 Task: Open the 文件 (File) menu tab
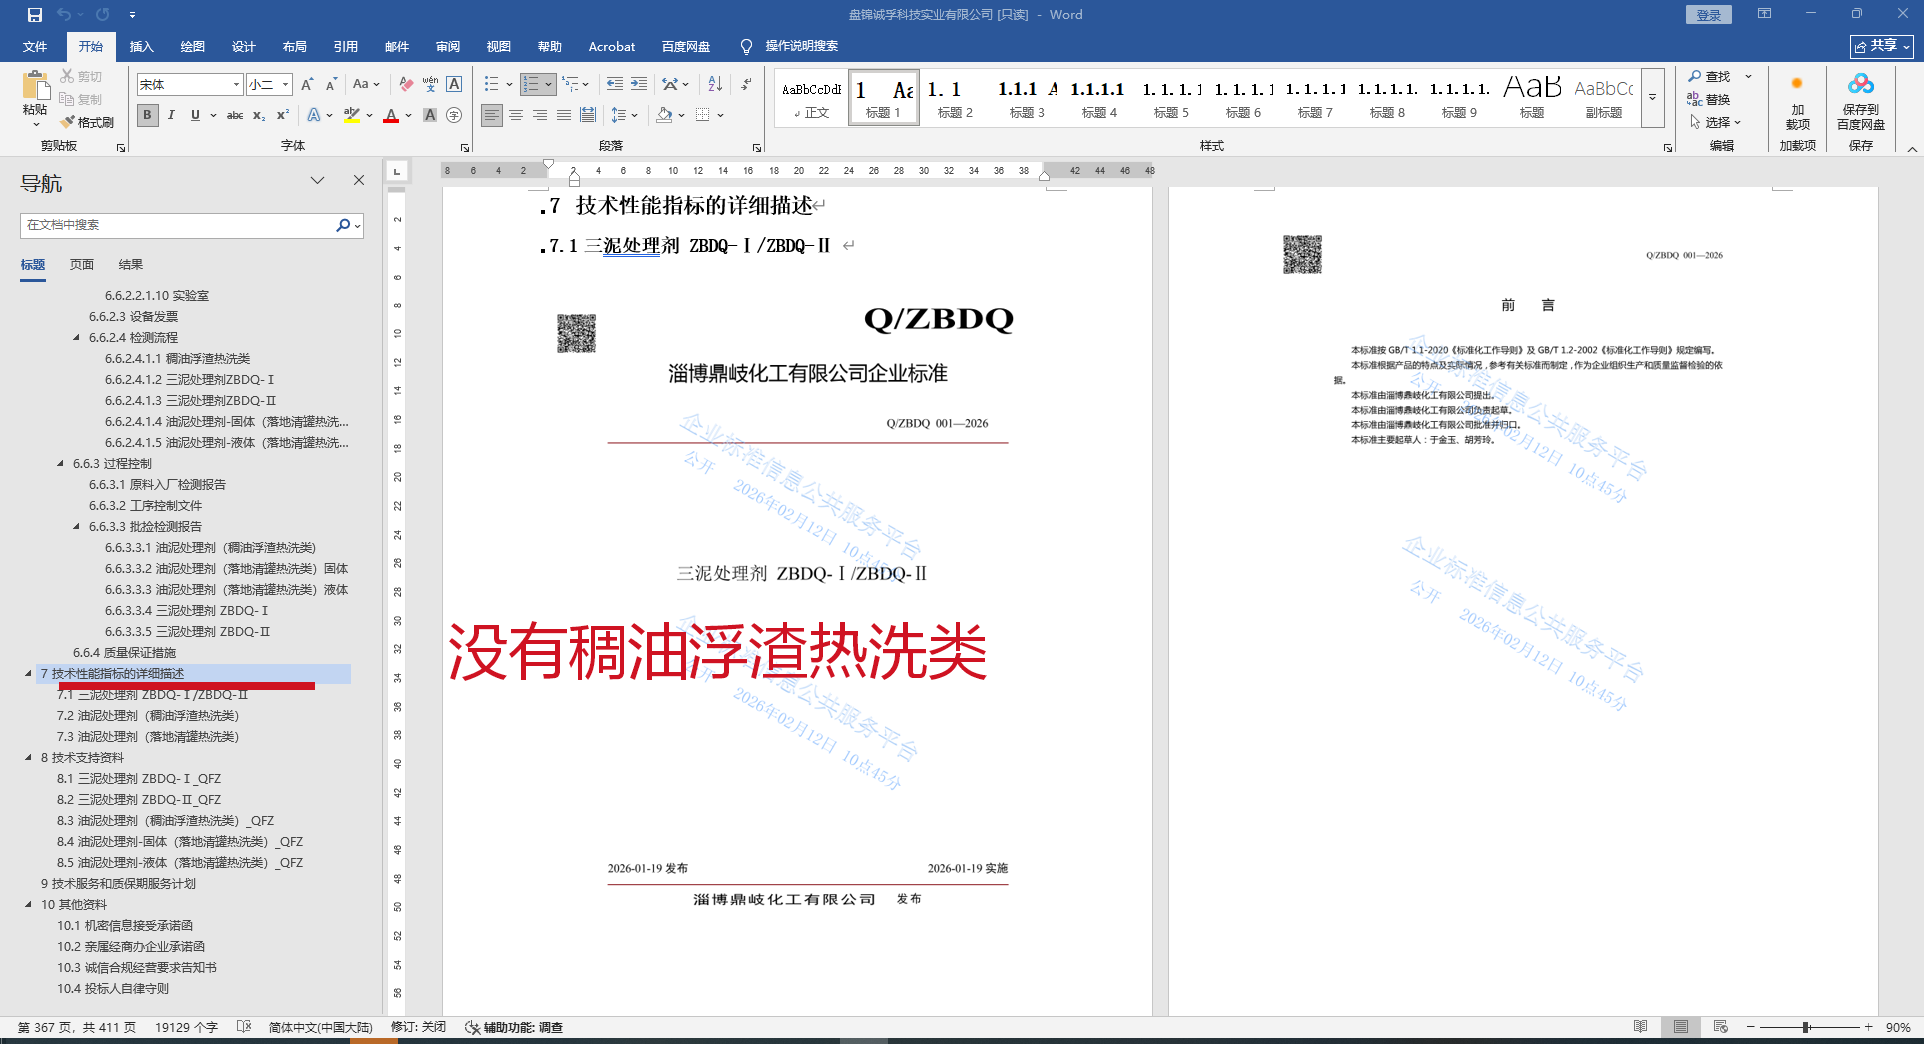tap(35, 47)
